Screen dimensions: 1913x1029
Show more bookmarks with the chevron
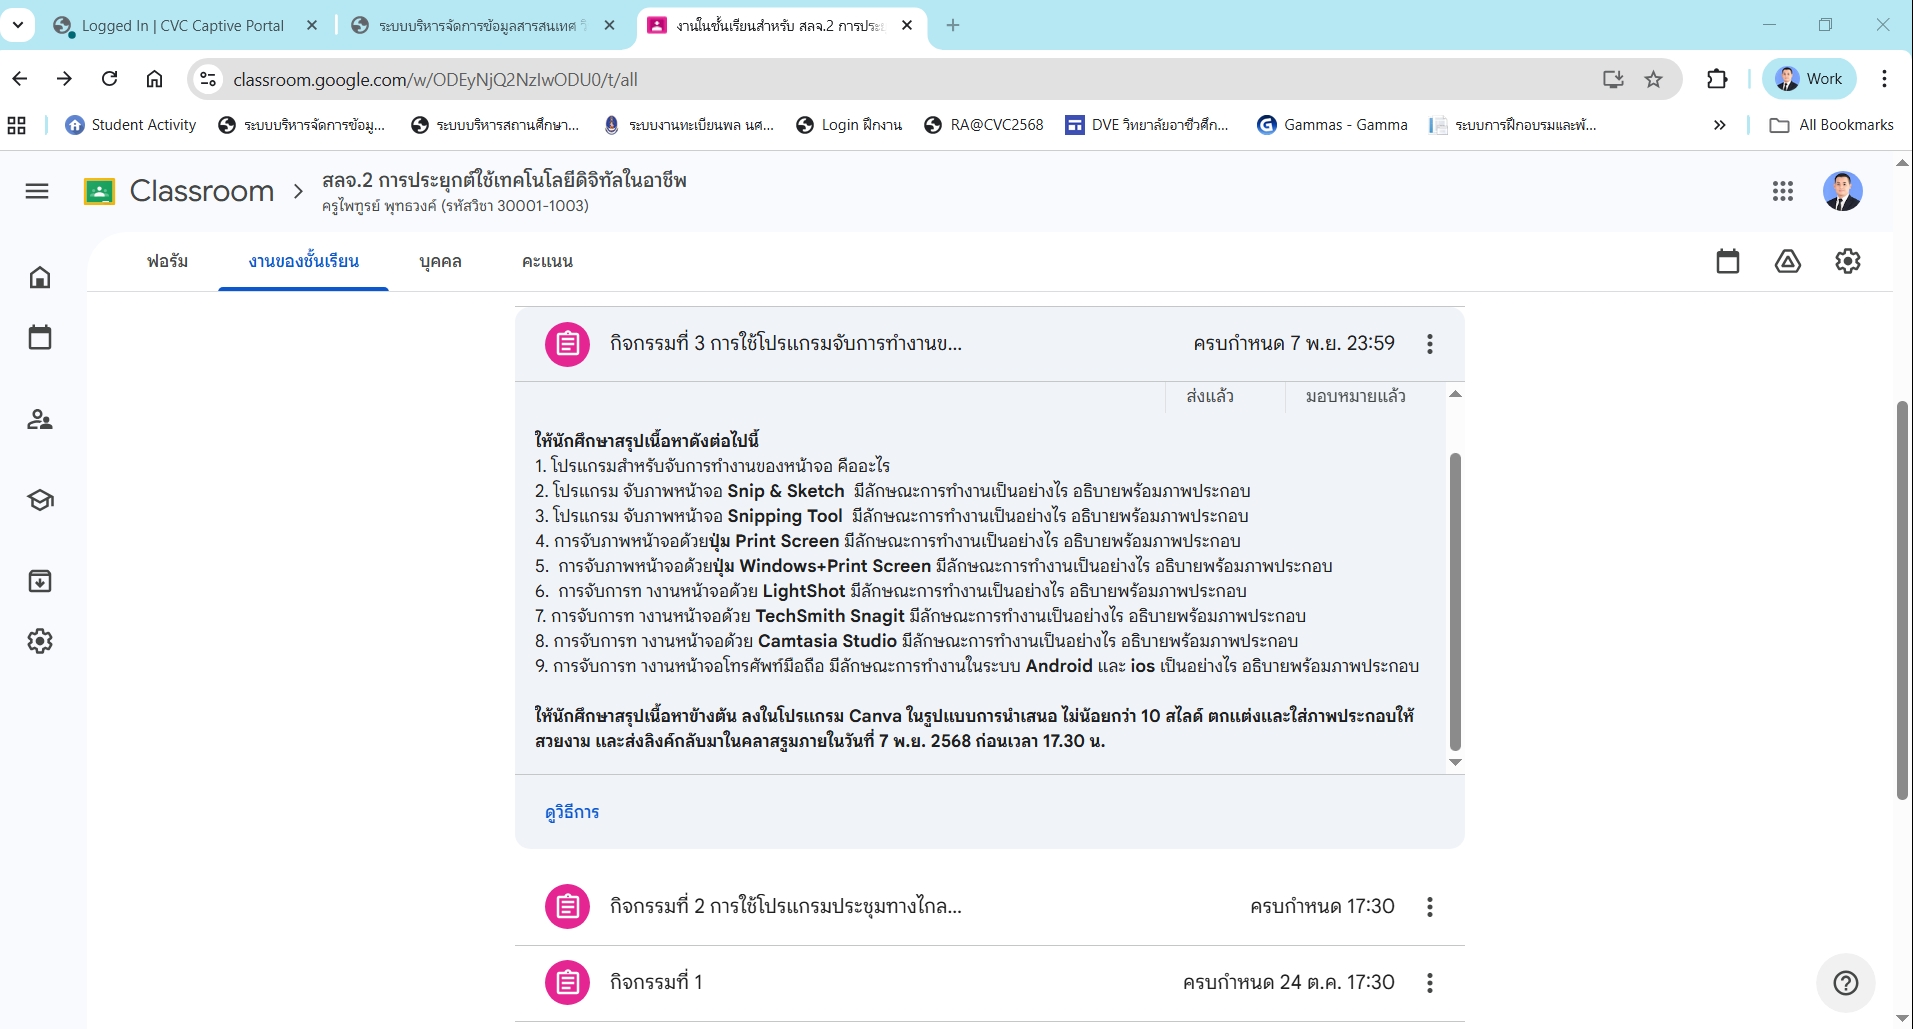(1719, 125)
